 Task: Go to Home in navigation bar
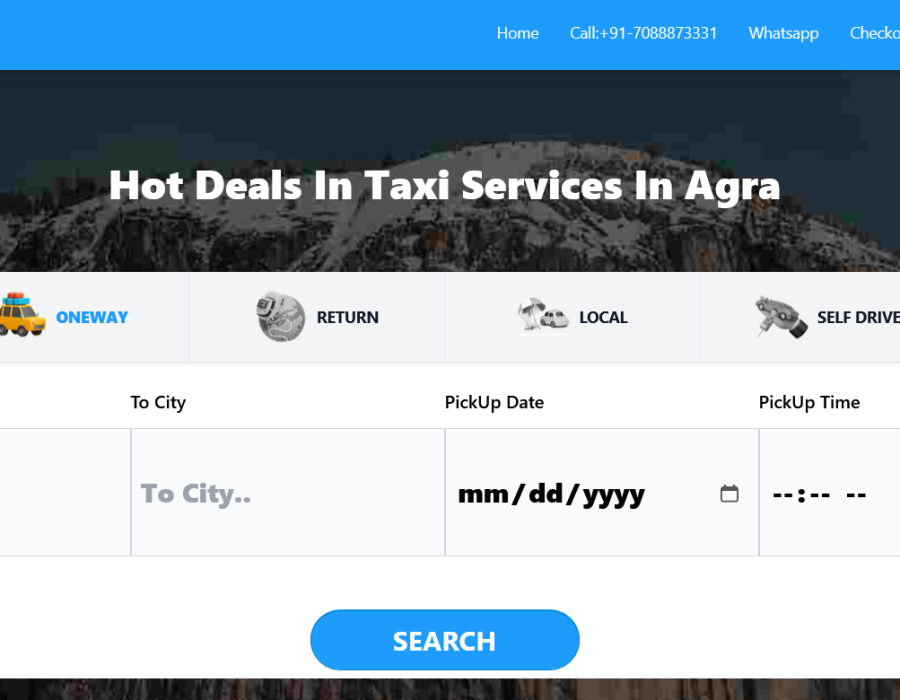click(517, 33)
